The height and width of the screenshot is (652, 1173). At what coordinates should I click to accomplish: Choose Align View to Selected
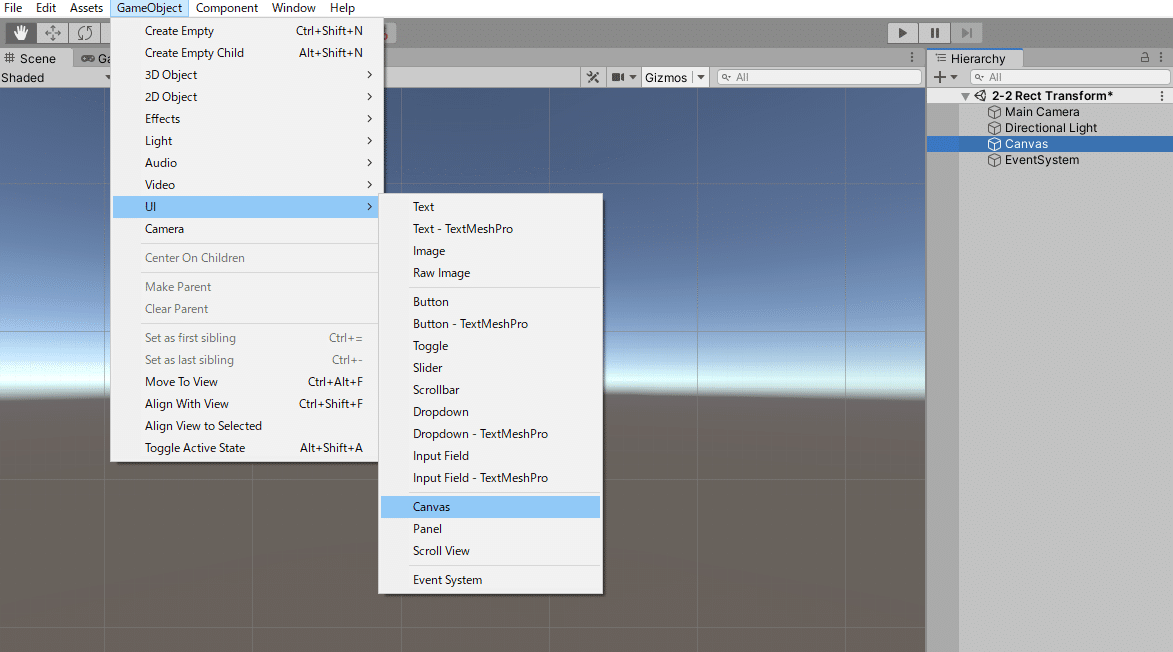click(x=245, y=426)
